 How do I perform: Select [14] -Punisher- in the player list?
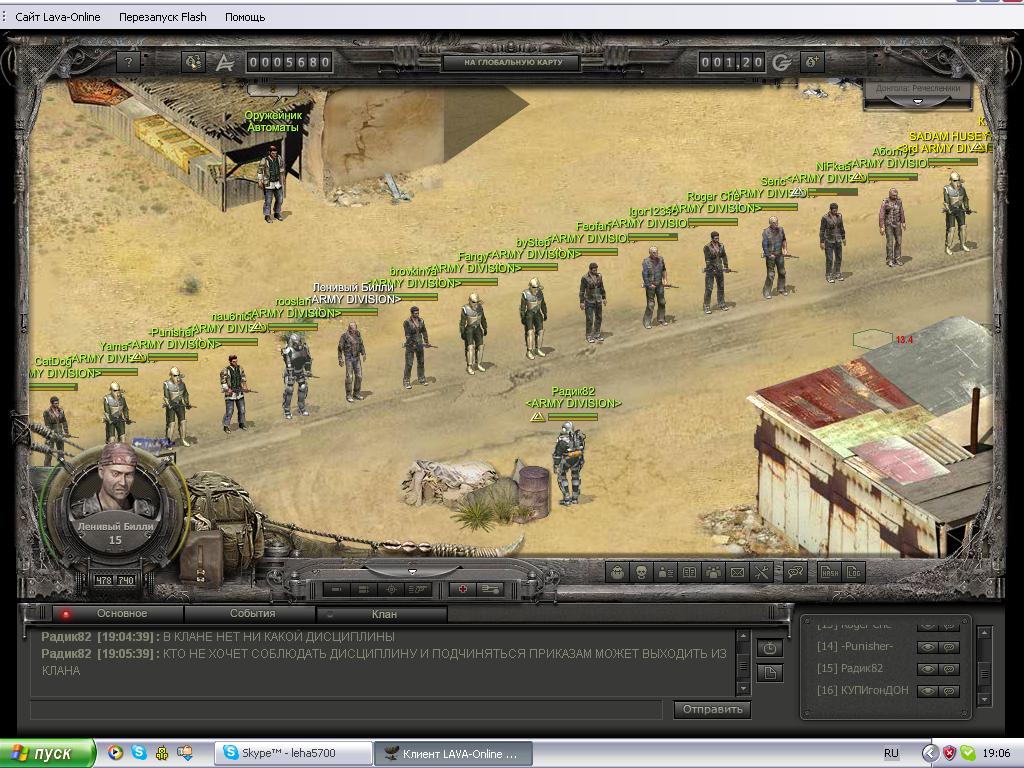pos(854,647)
